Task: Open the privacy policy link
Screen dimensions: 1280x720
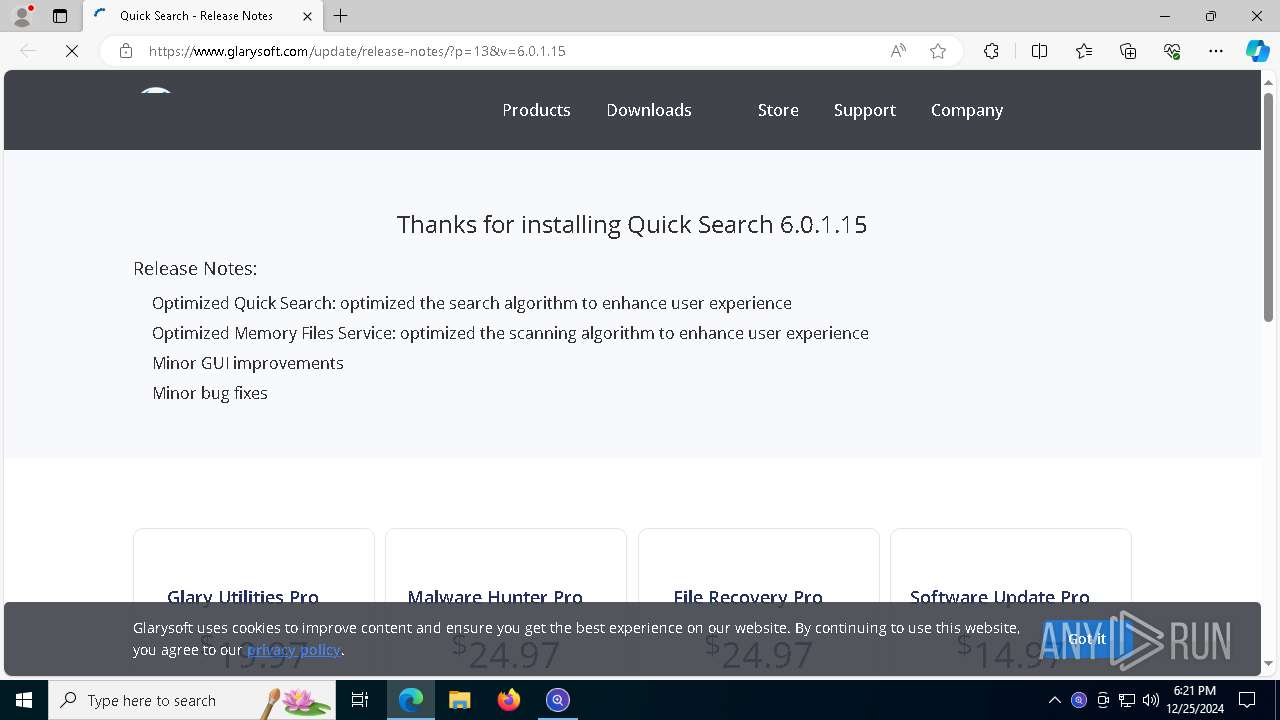Action: pyautogui.click(x=294, y=650)
